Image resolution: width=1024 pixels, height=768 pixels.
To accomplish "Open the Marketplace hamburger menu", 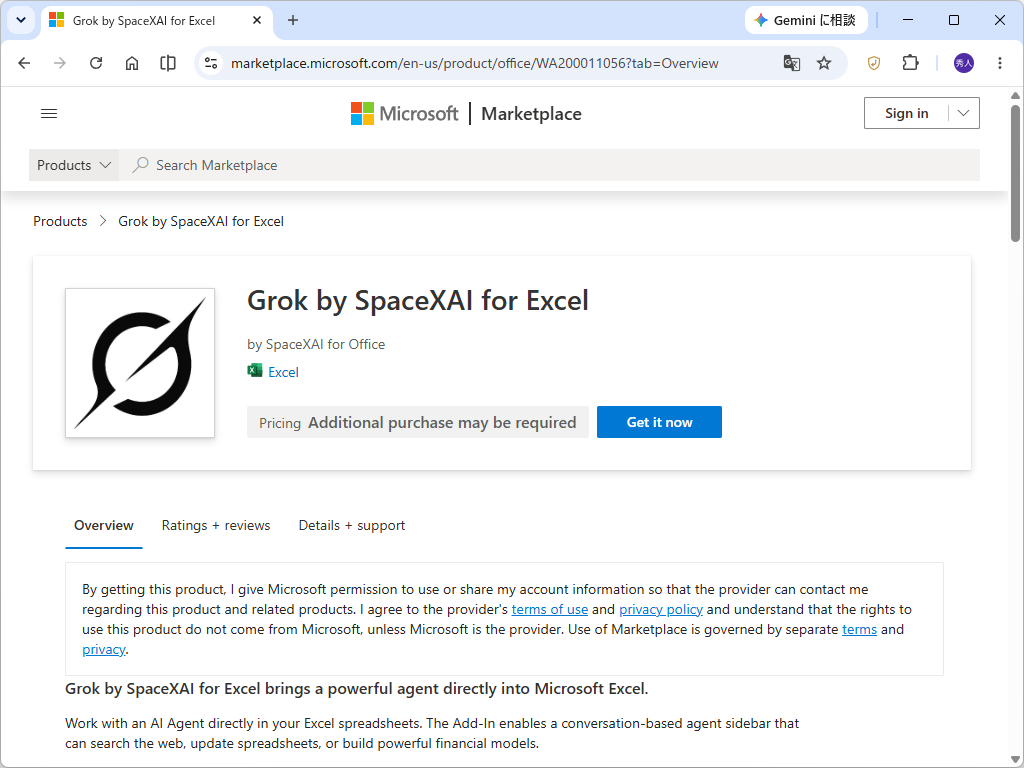I will click(49, 114).
